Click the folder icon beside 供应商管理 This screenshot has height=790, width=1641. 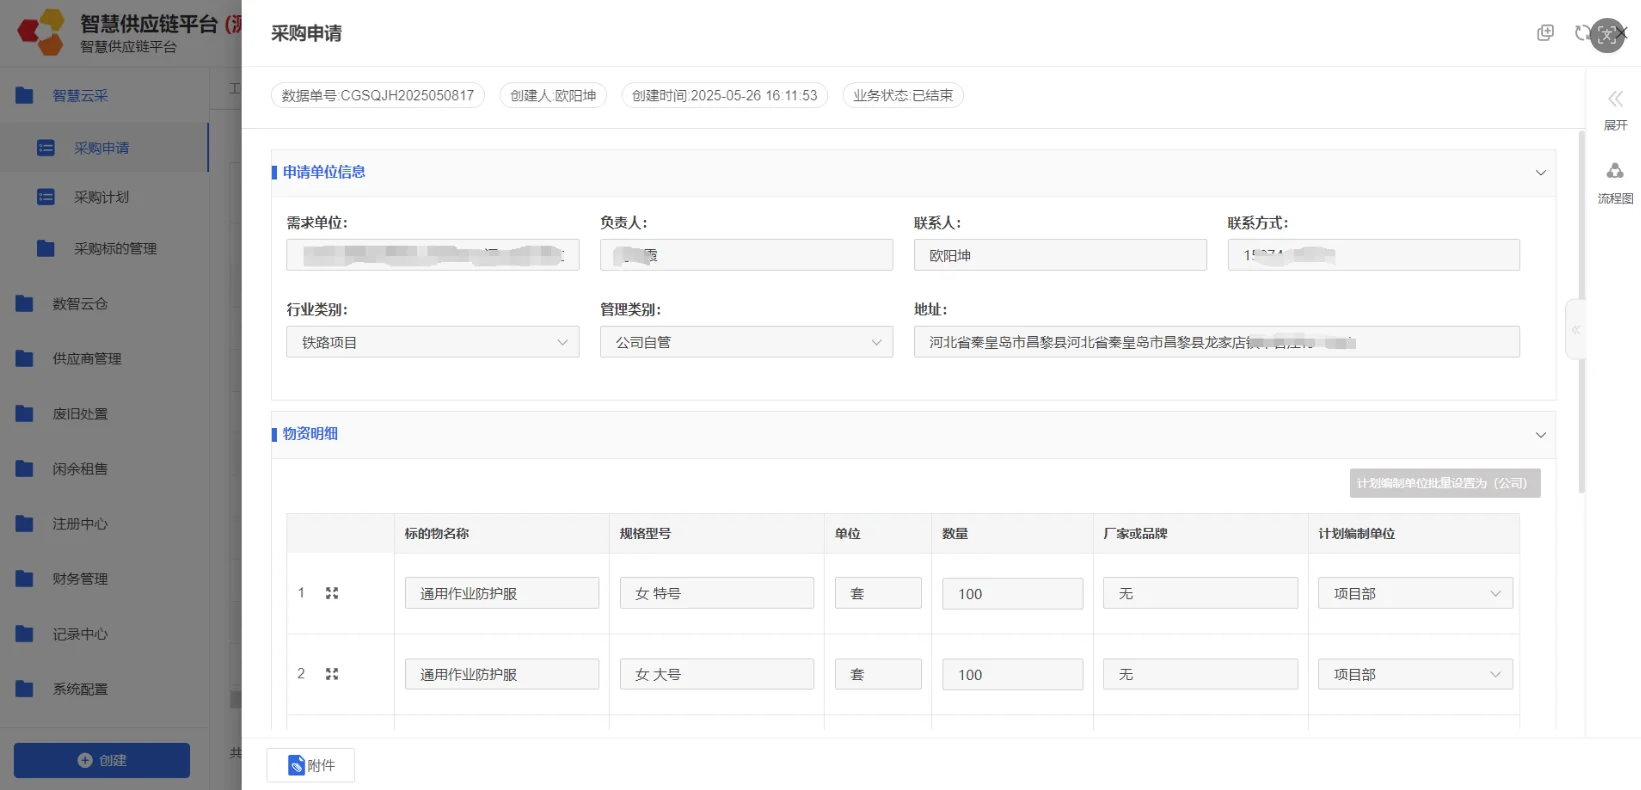25,358
